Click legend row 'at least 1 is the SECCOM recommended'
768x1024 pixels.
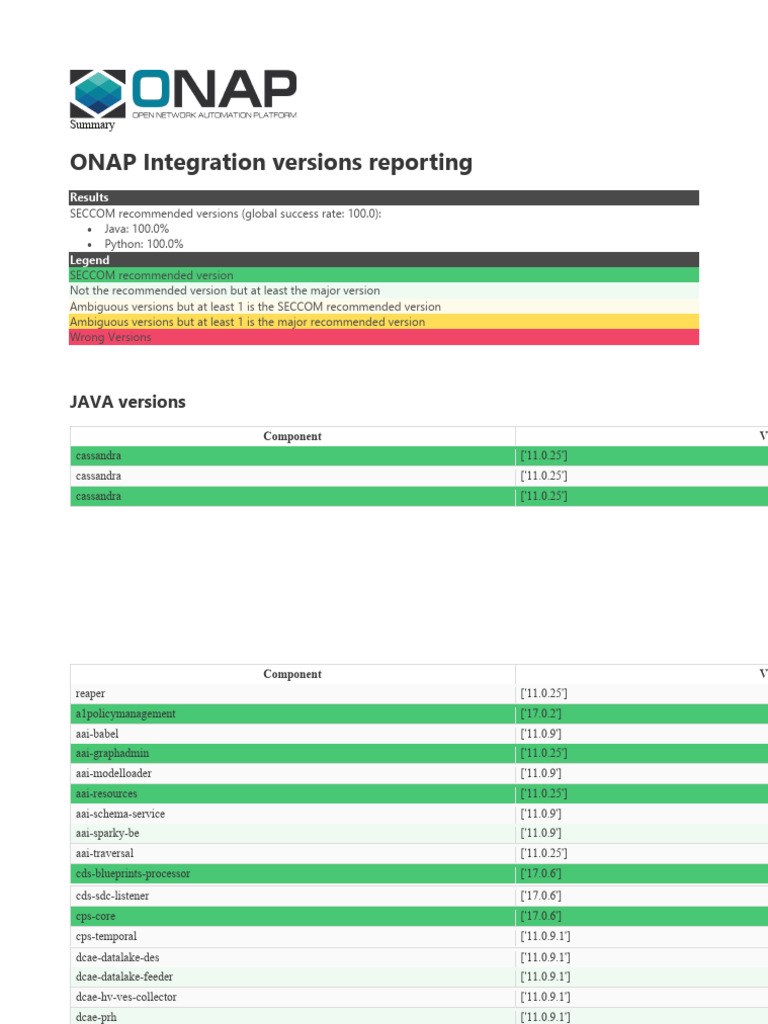click(x=384, y=306)
